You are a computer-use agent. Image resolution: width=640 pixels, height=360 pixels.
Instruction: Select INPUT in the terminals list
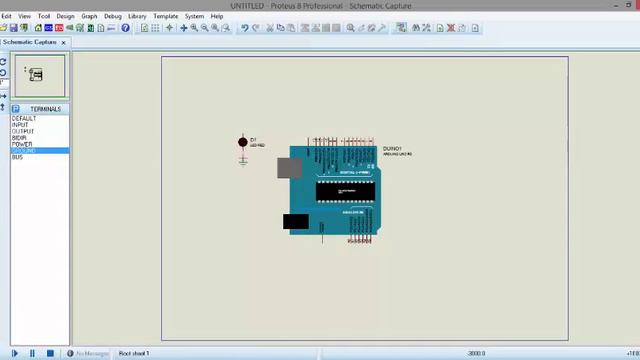point(40,125)
